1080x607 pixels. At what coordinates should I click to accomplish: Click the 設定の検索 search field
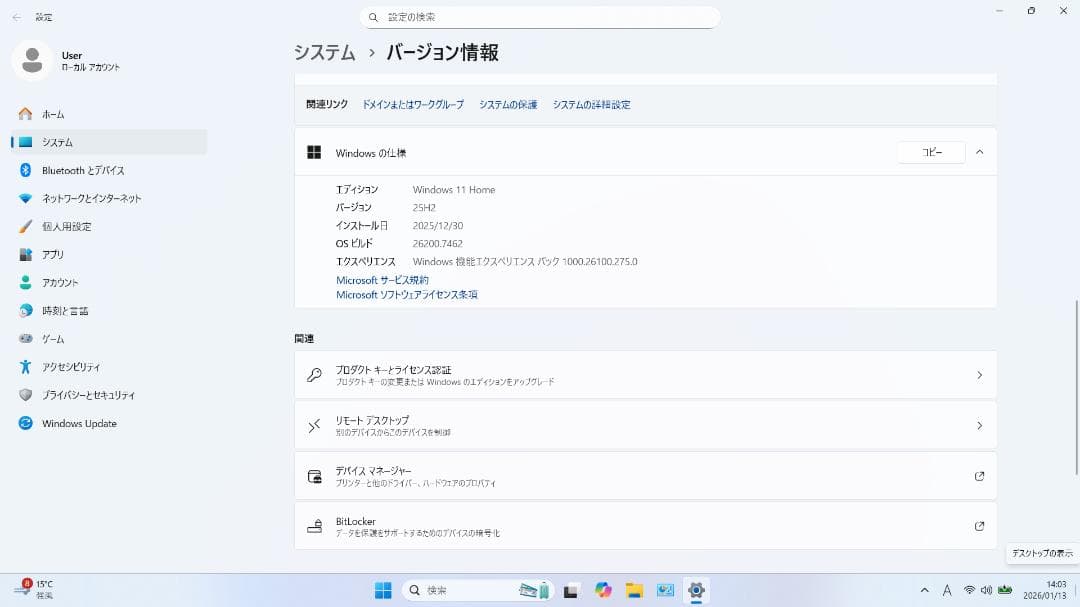540,16
